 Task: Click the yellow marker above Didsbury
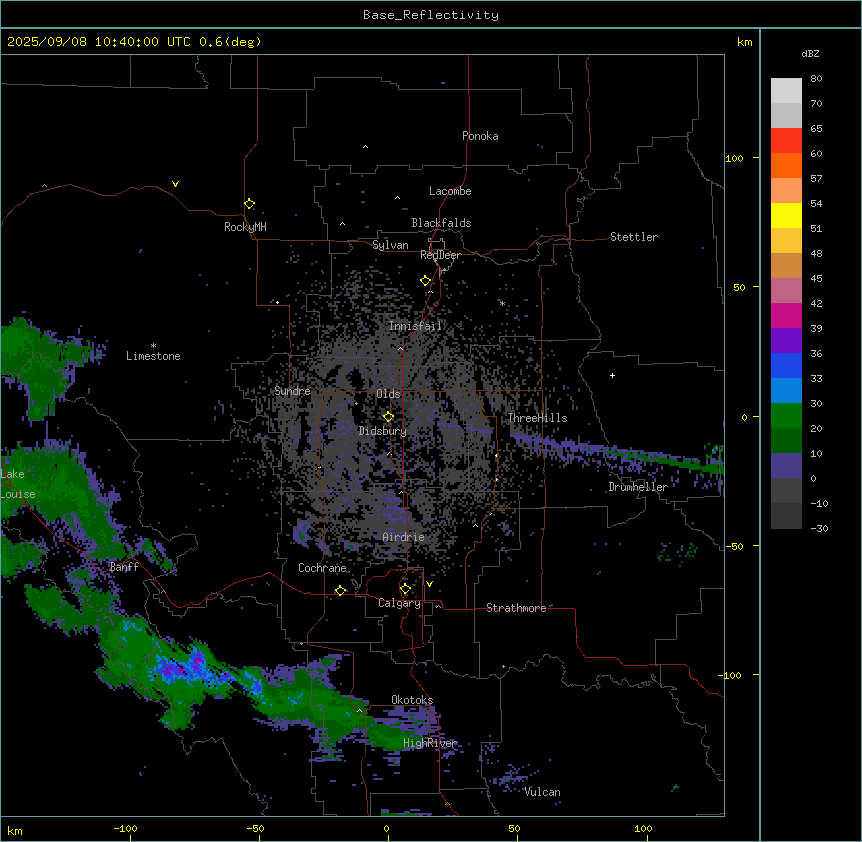tap(388, 417)
